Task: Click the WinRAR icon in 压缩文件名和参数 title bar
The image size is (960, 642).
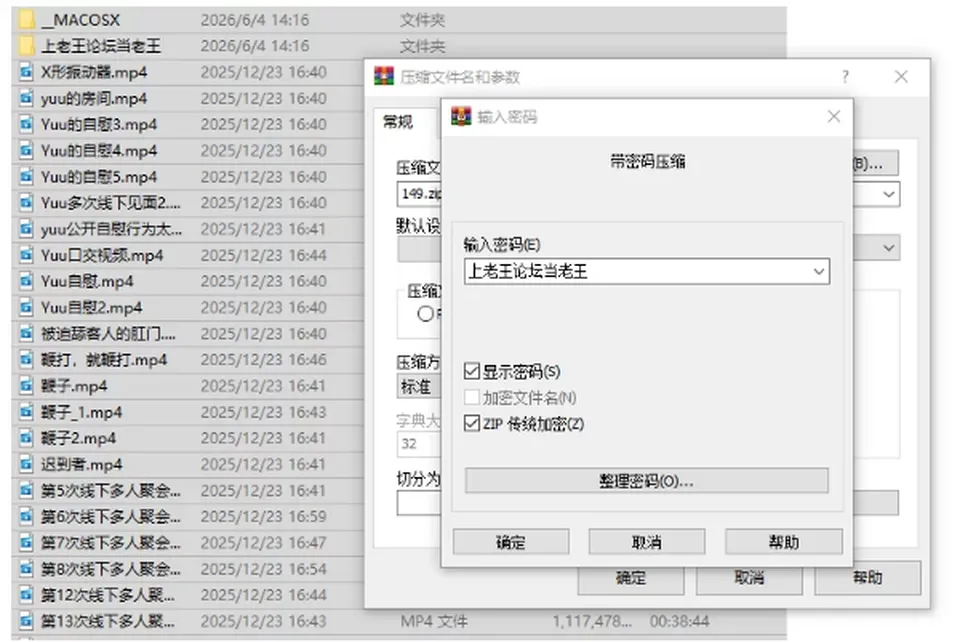Action: pyautogui.click(x=384, y=77)
